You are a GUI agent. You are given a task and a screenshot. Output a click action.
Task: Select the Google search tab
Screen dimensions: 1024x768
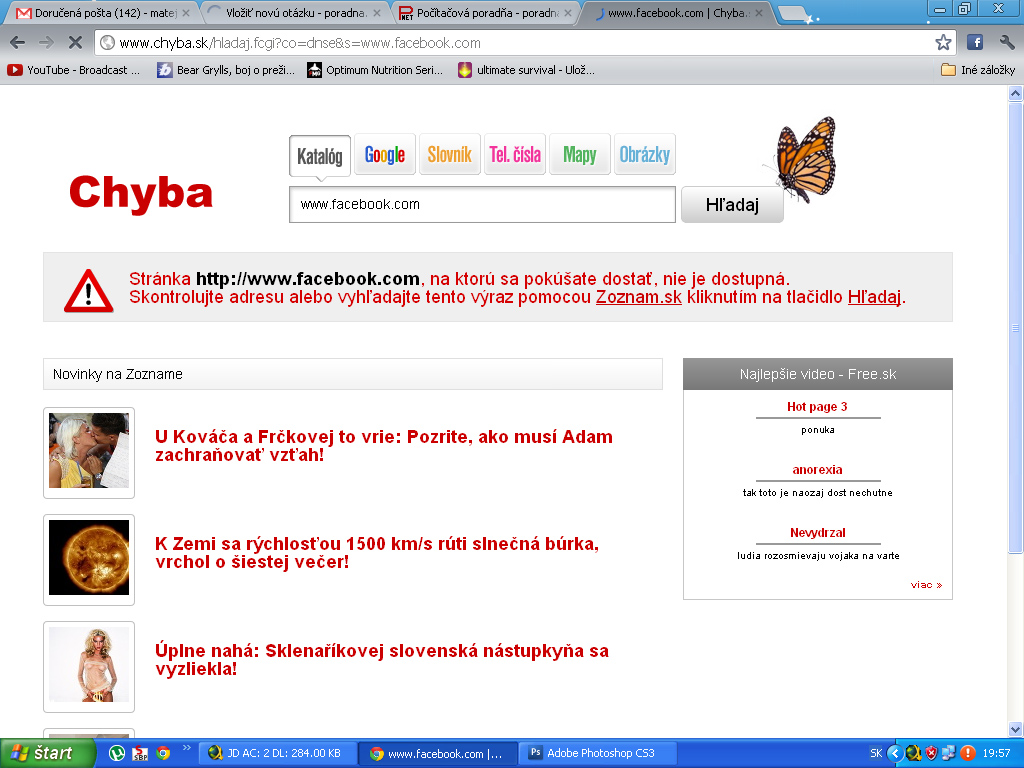click(x=385, y=155)
